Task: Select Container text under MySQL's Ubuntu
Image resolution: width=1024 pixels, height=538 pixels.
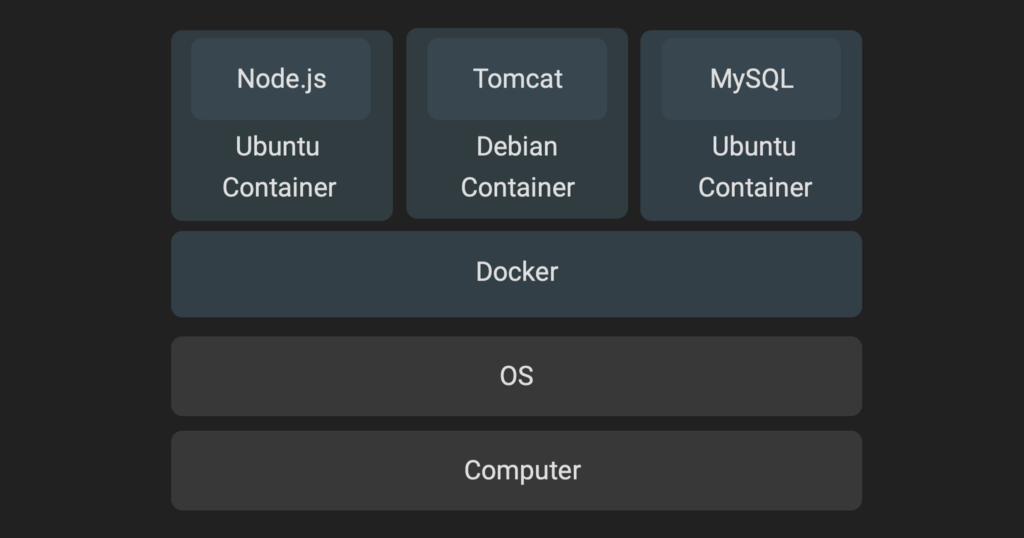Action: pos(755,187)
